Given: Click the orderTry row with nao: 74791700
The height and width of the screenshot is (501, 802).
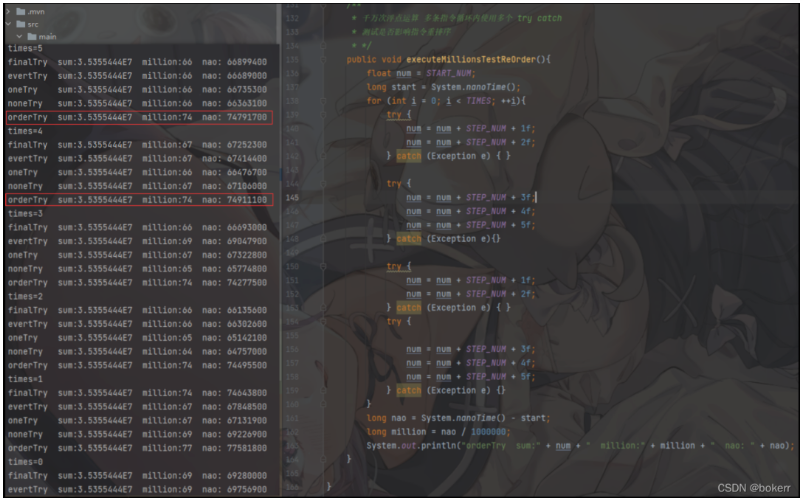Looking at the screenshot, I should [x=139, y=117].
